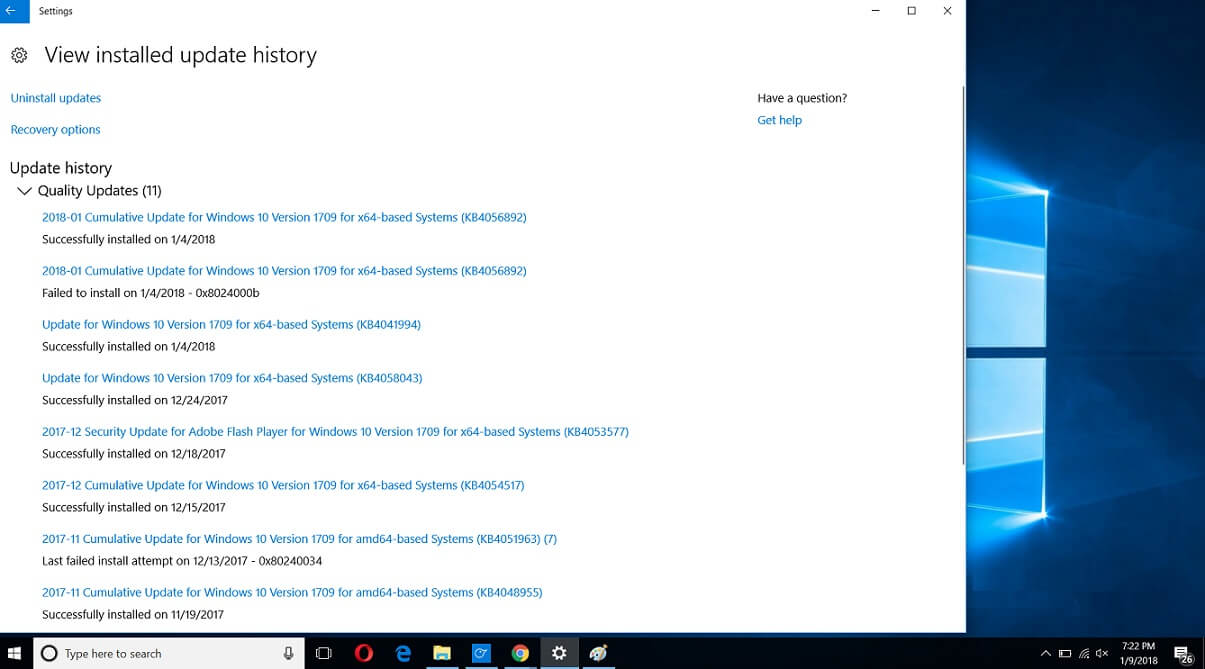Open the KB4056892 cumulative update details
This screenshot has height=669, width=1205.
pyautogui.click(x=283, y=217)
